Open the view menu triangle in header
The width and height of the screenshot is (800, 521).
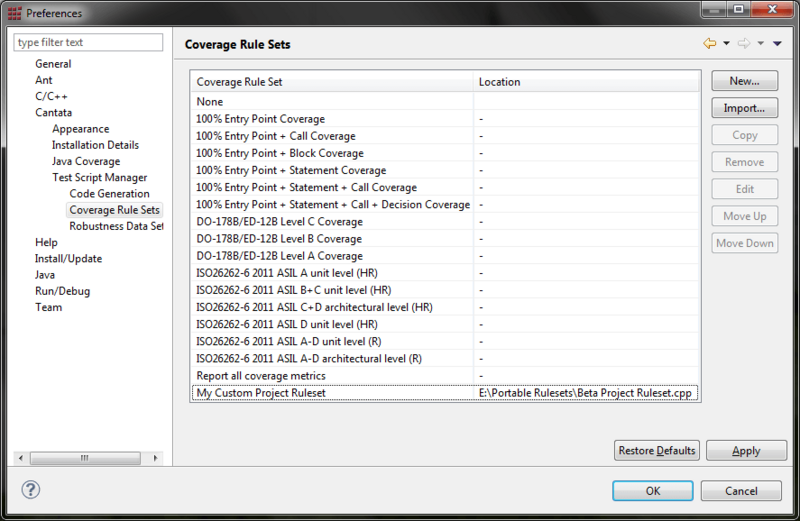[x=777, y=43]
